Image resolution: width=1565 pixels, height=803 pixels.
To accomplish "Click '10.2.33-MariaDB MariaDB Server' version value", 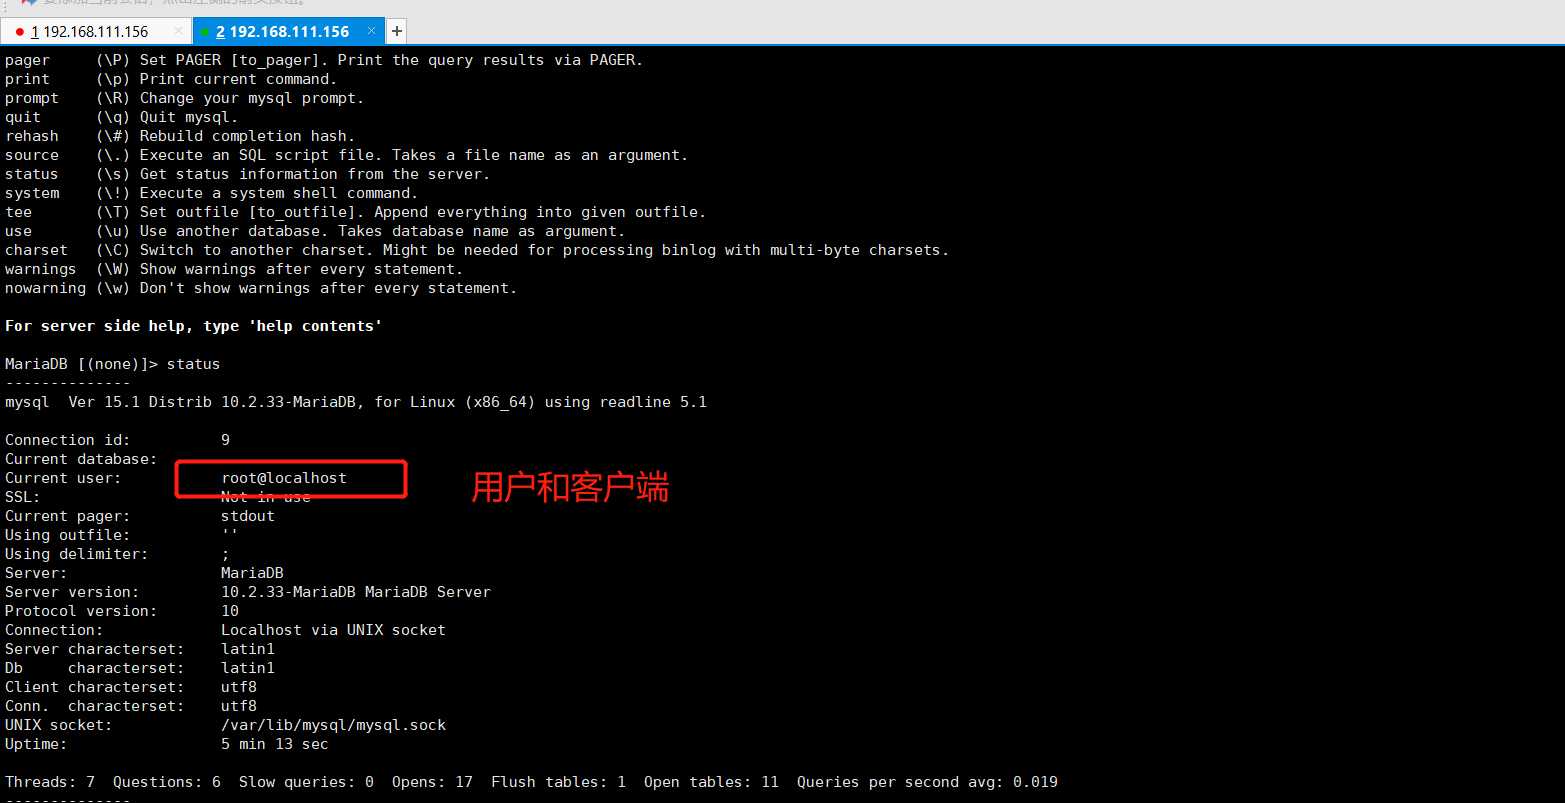I will pos(356,592).
